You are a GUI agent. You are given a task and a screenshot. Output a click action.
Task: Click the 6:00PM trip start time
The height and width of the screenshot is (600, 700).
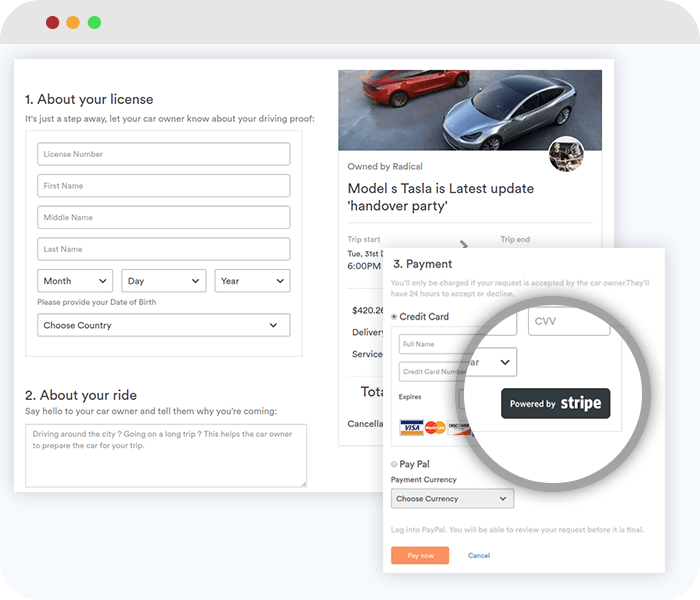pos(364,266)
